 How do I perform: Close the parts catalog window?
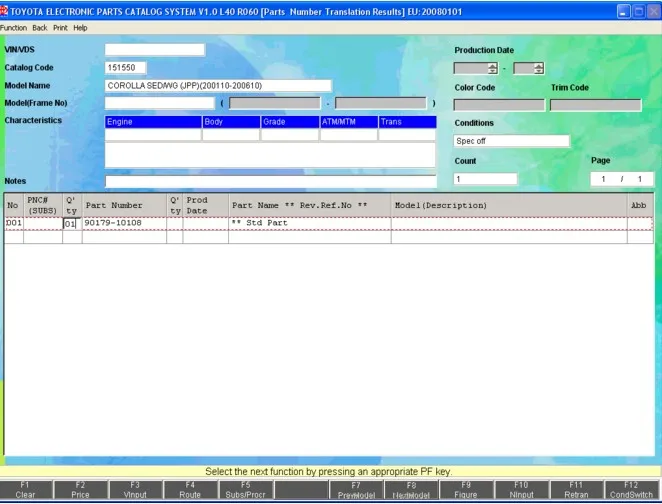[653, 12]
